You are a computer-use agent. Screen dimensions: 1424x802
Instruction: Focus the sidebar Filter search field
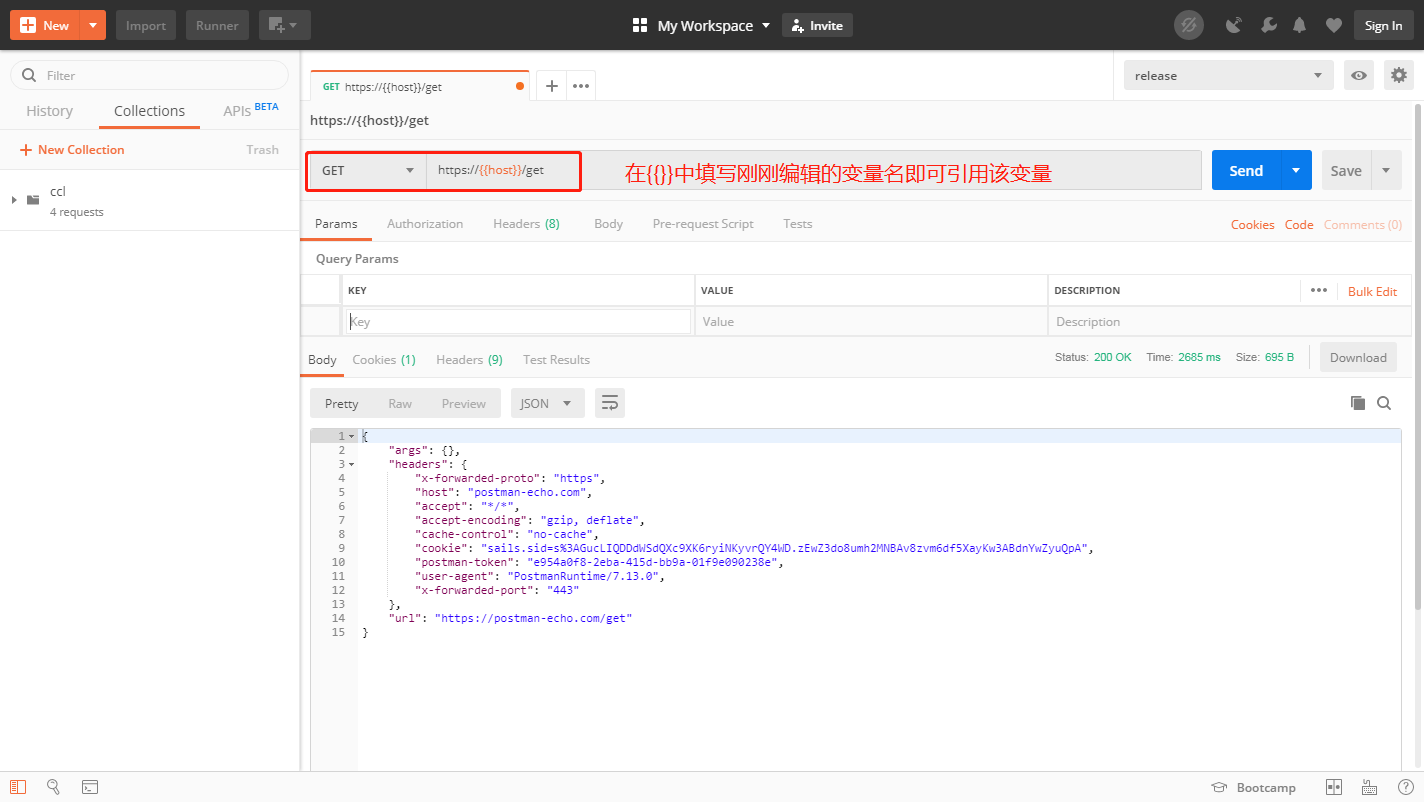click(149, 75)
